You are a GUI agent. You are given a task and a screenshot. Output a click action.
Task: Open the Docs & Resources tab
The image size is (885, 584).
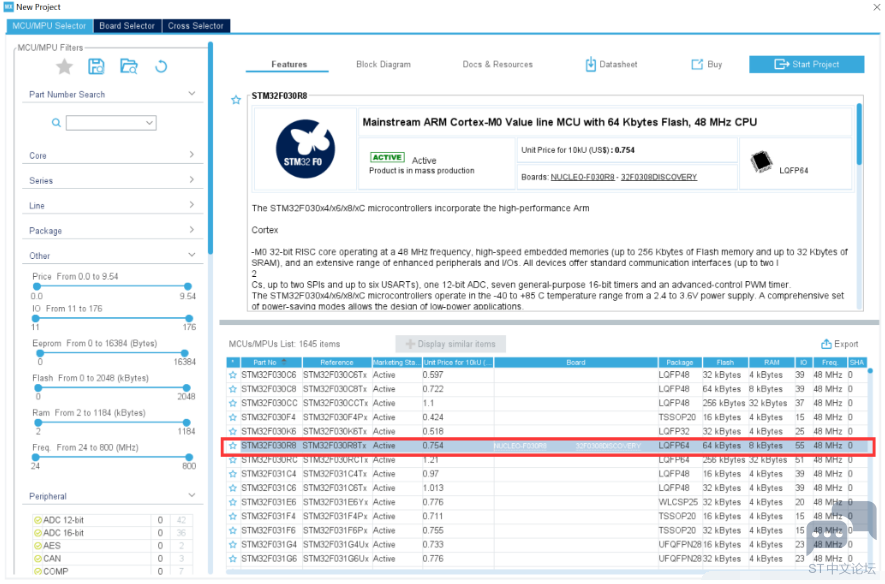497,64
